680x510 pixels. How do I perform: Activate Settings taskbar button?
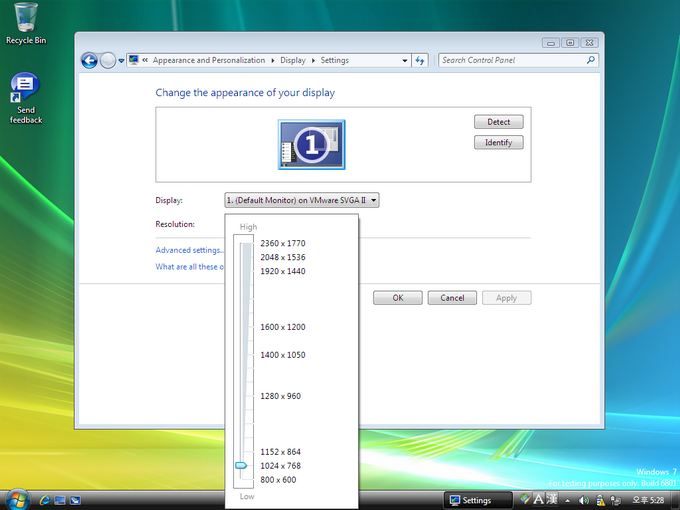point(478,500)
